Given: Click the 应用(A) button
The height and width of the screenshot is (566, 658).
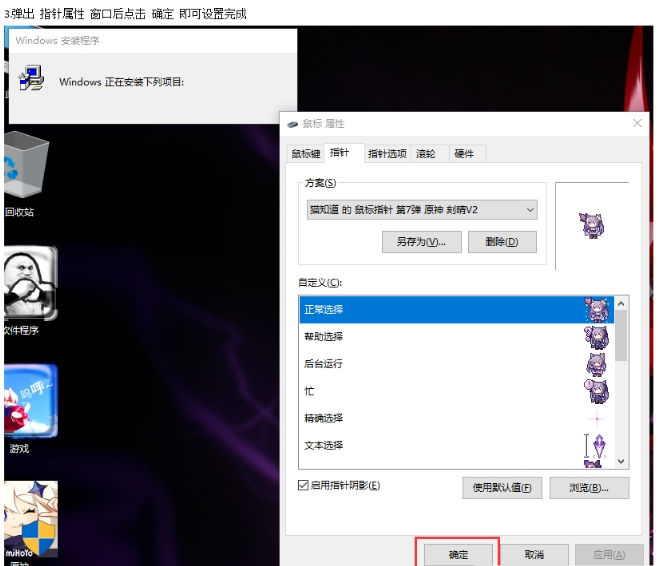Looking at the screenshot, I should point(609,555).
